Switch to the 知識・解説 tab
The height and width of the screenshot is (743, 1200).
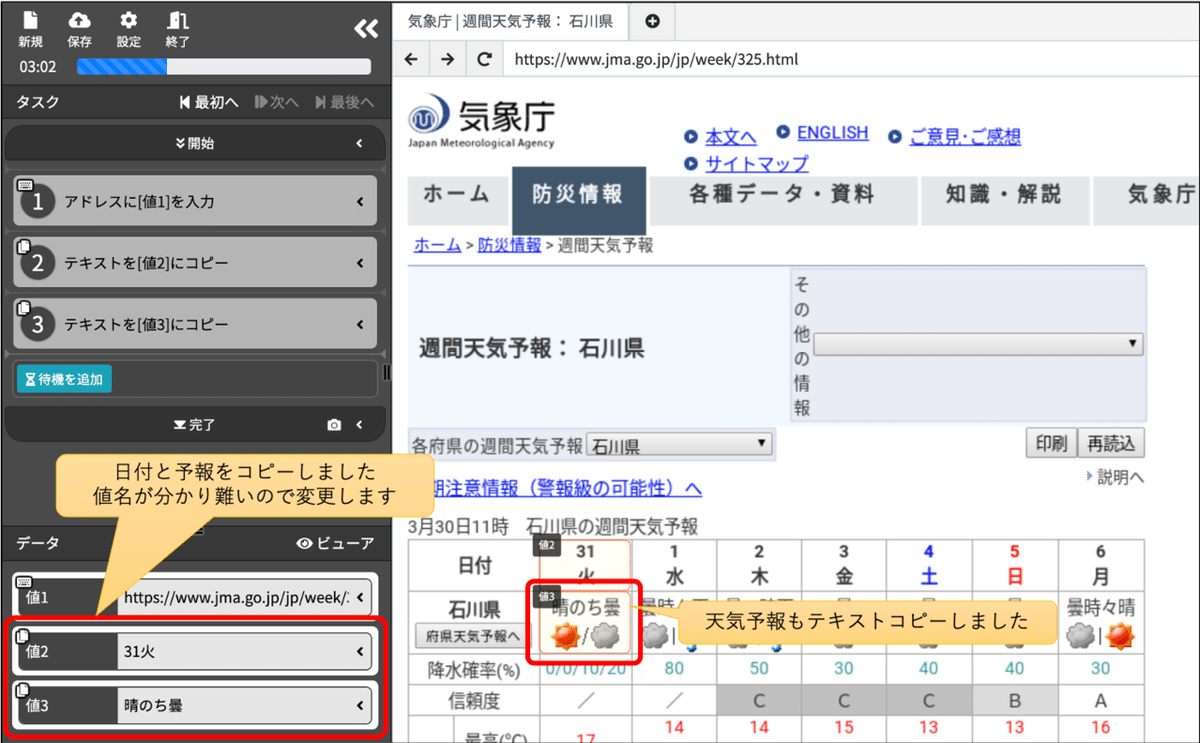click(x=1005, y=200)
